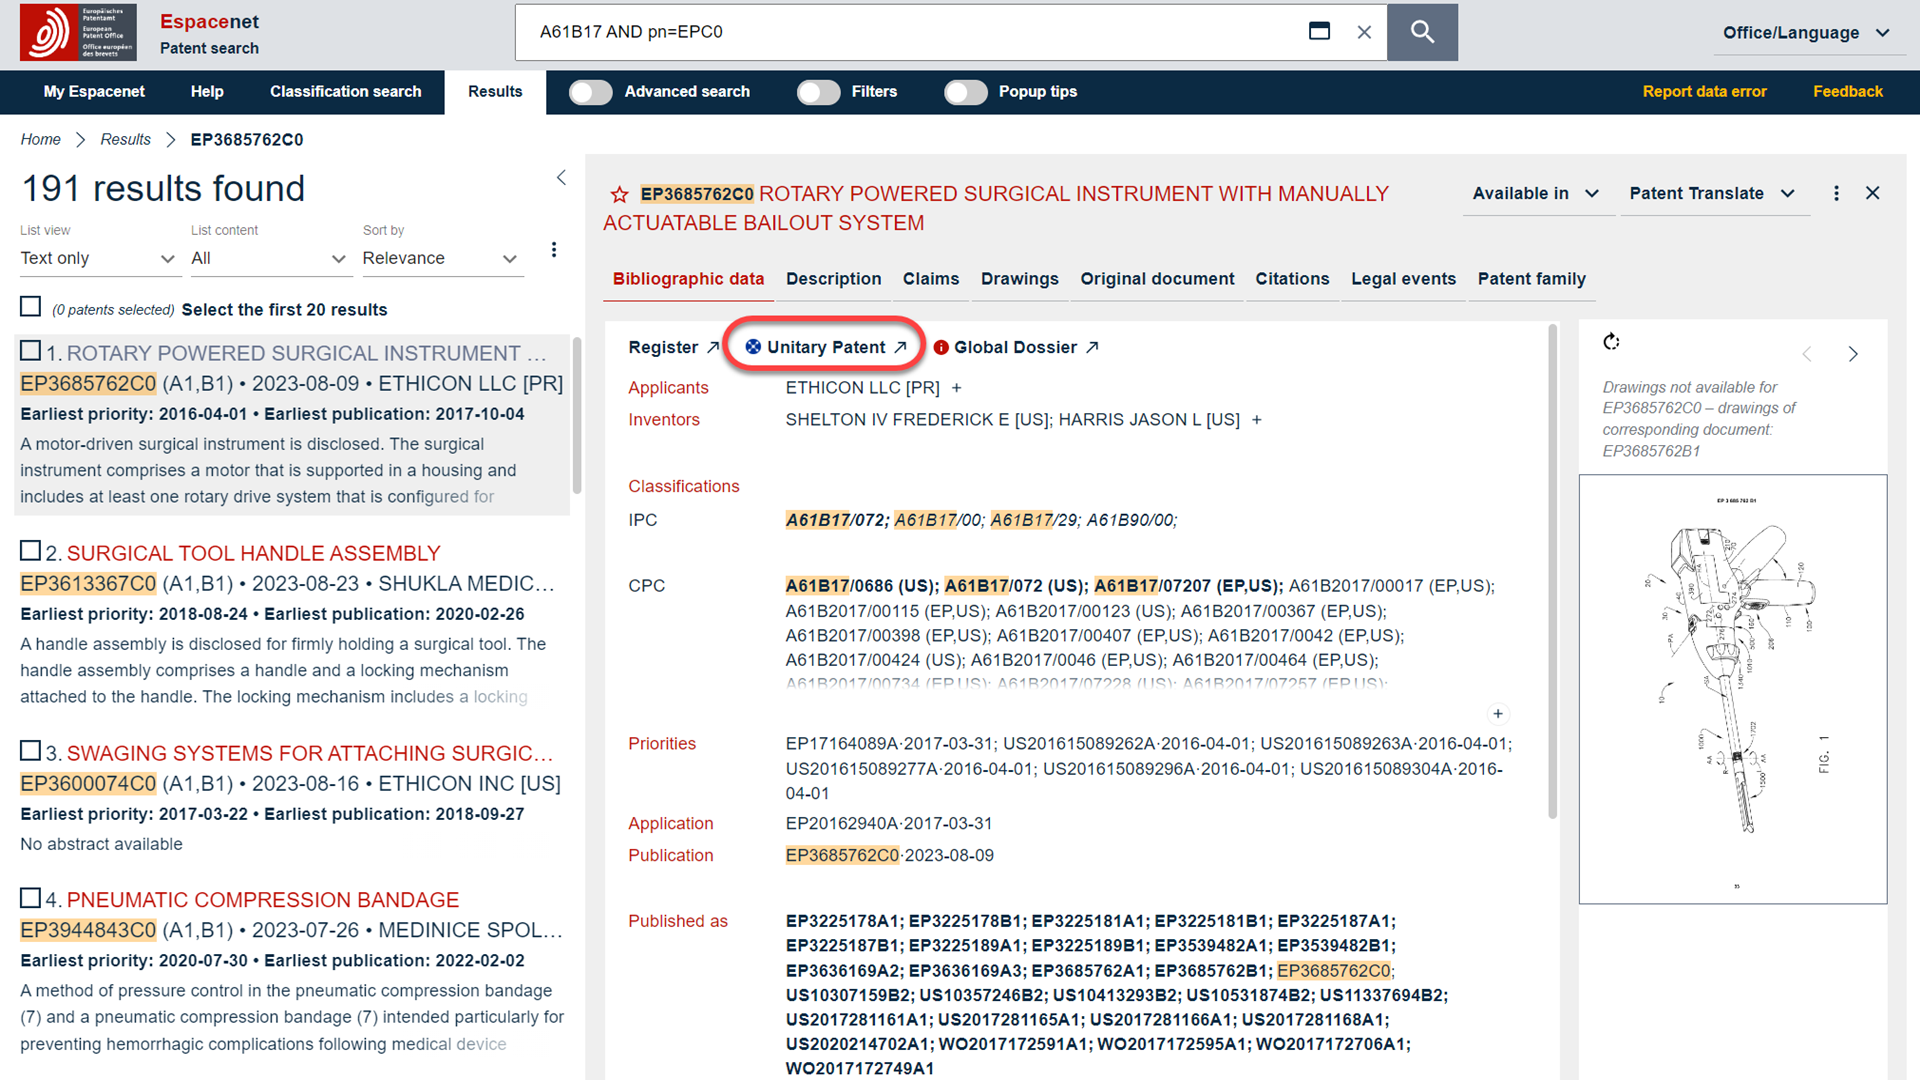Image resolution: width=1920 pixels, height=1080 pixels.
Task: Click the magnifier search button
Action: [x=1422, y=32]
